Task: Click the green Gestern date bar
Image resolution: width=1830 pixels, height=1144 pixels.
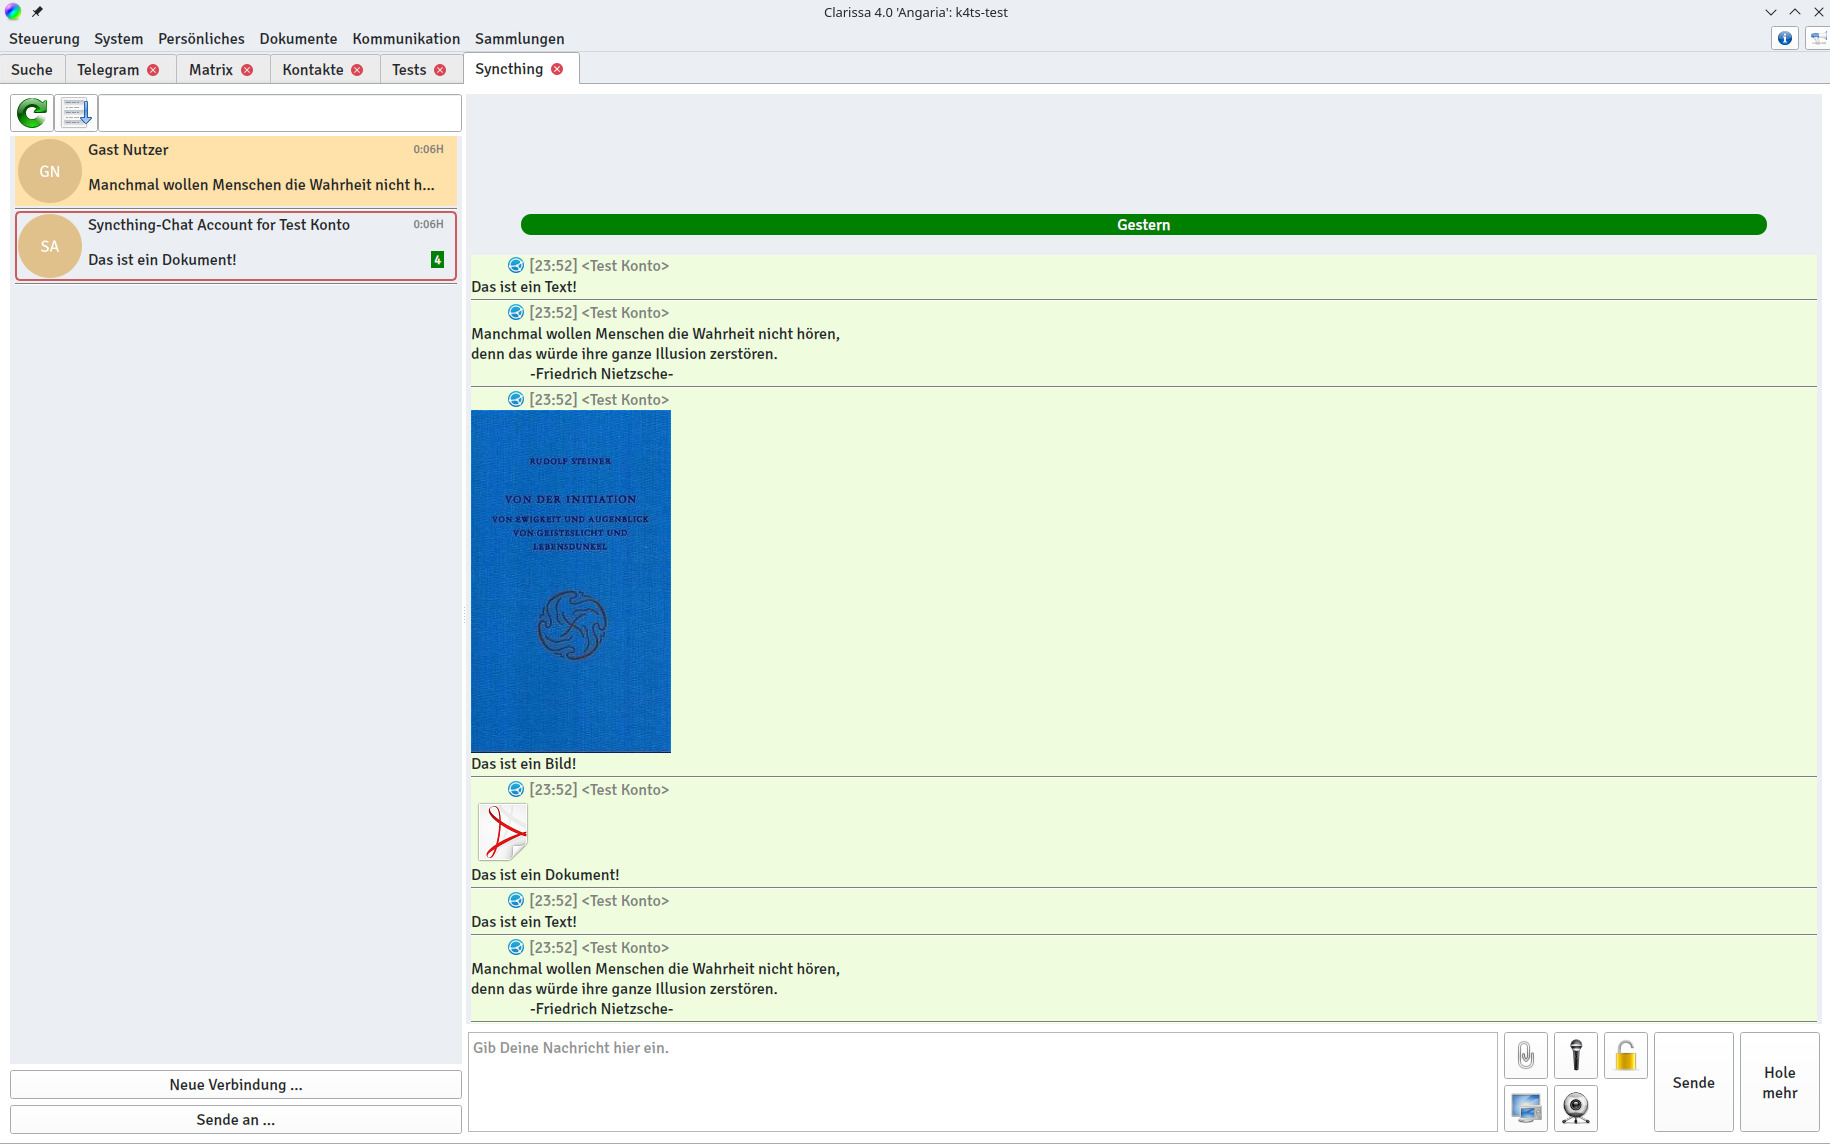Action: [1143, 225]
